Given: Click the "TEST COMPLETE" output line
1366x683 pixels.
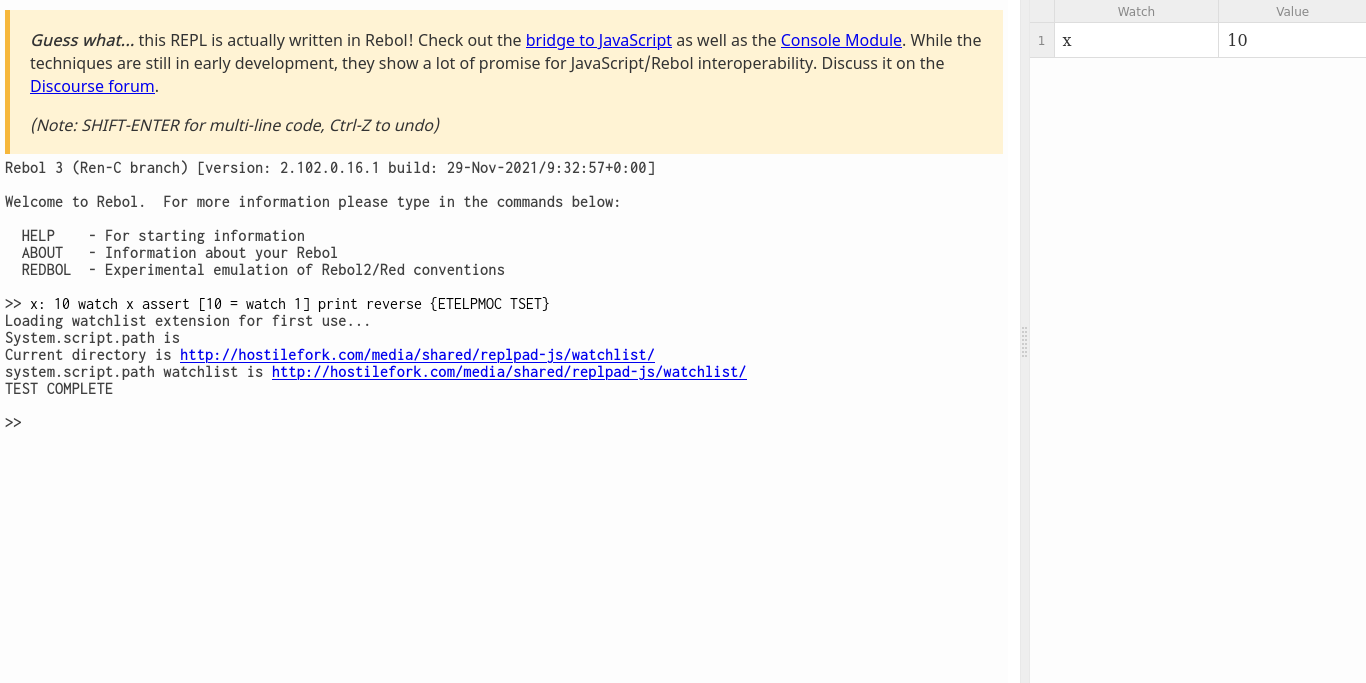Looking at the screenshot, I should (x=59, y=389).
